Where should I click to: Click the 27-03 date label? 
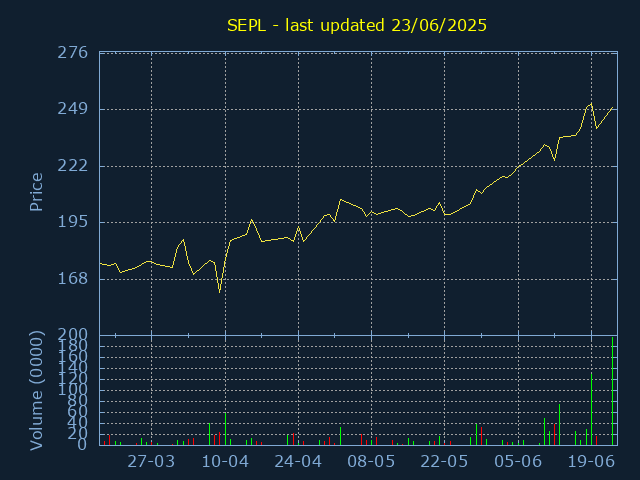[151, 462]
